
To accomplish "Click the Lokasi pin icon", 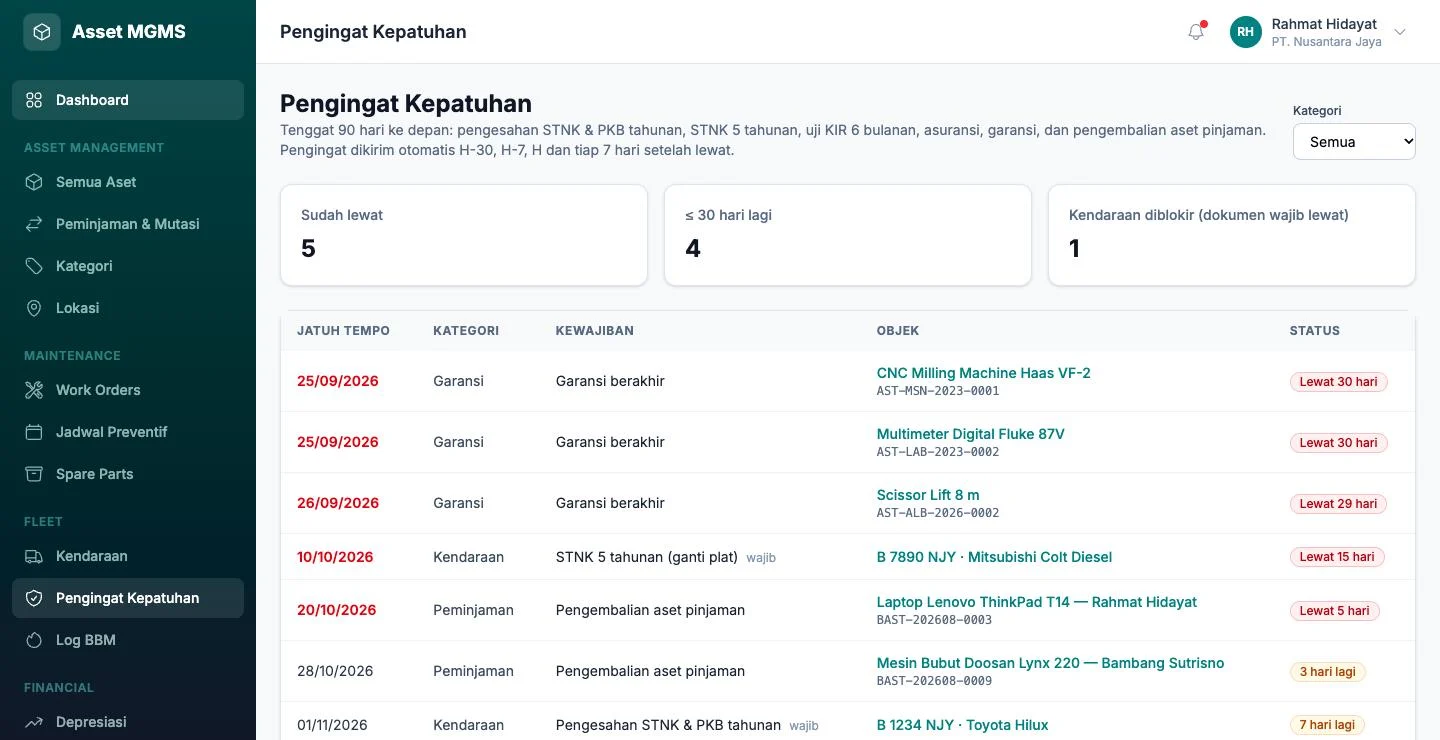I will [x=34, y=308].
